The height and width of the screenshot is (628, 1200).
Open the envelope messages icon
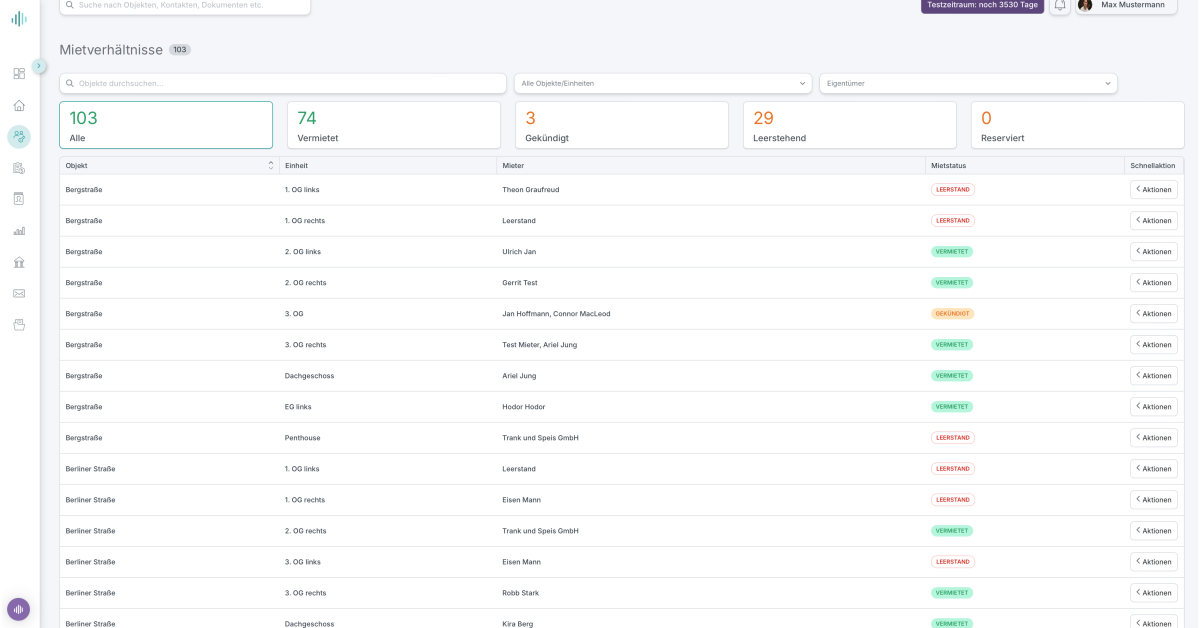click(19, 293)
